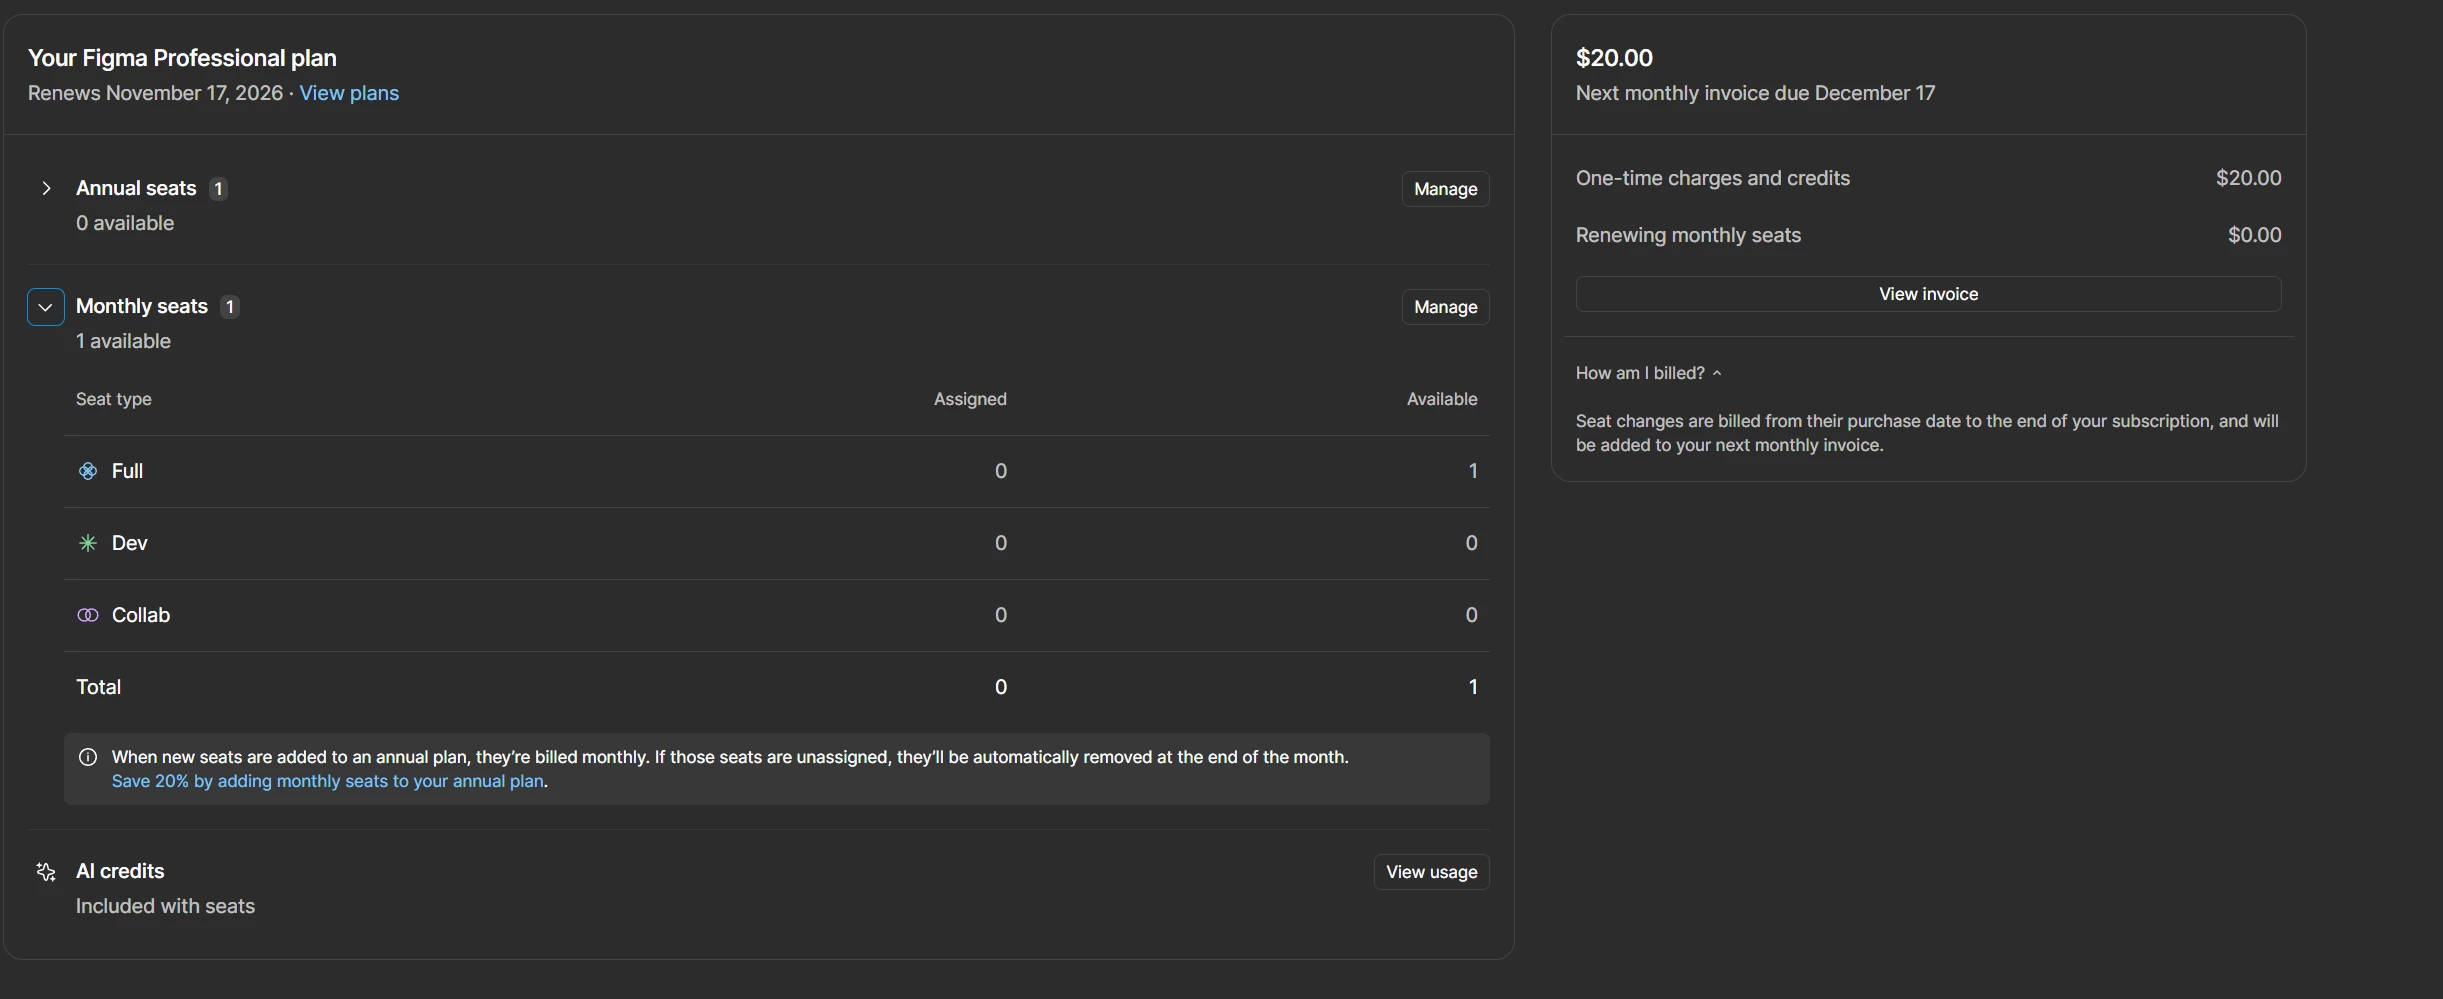Click the Annual seats count badge

click(x=218, y=189)
